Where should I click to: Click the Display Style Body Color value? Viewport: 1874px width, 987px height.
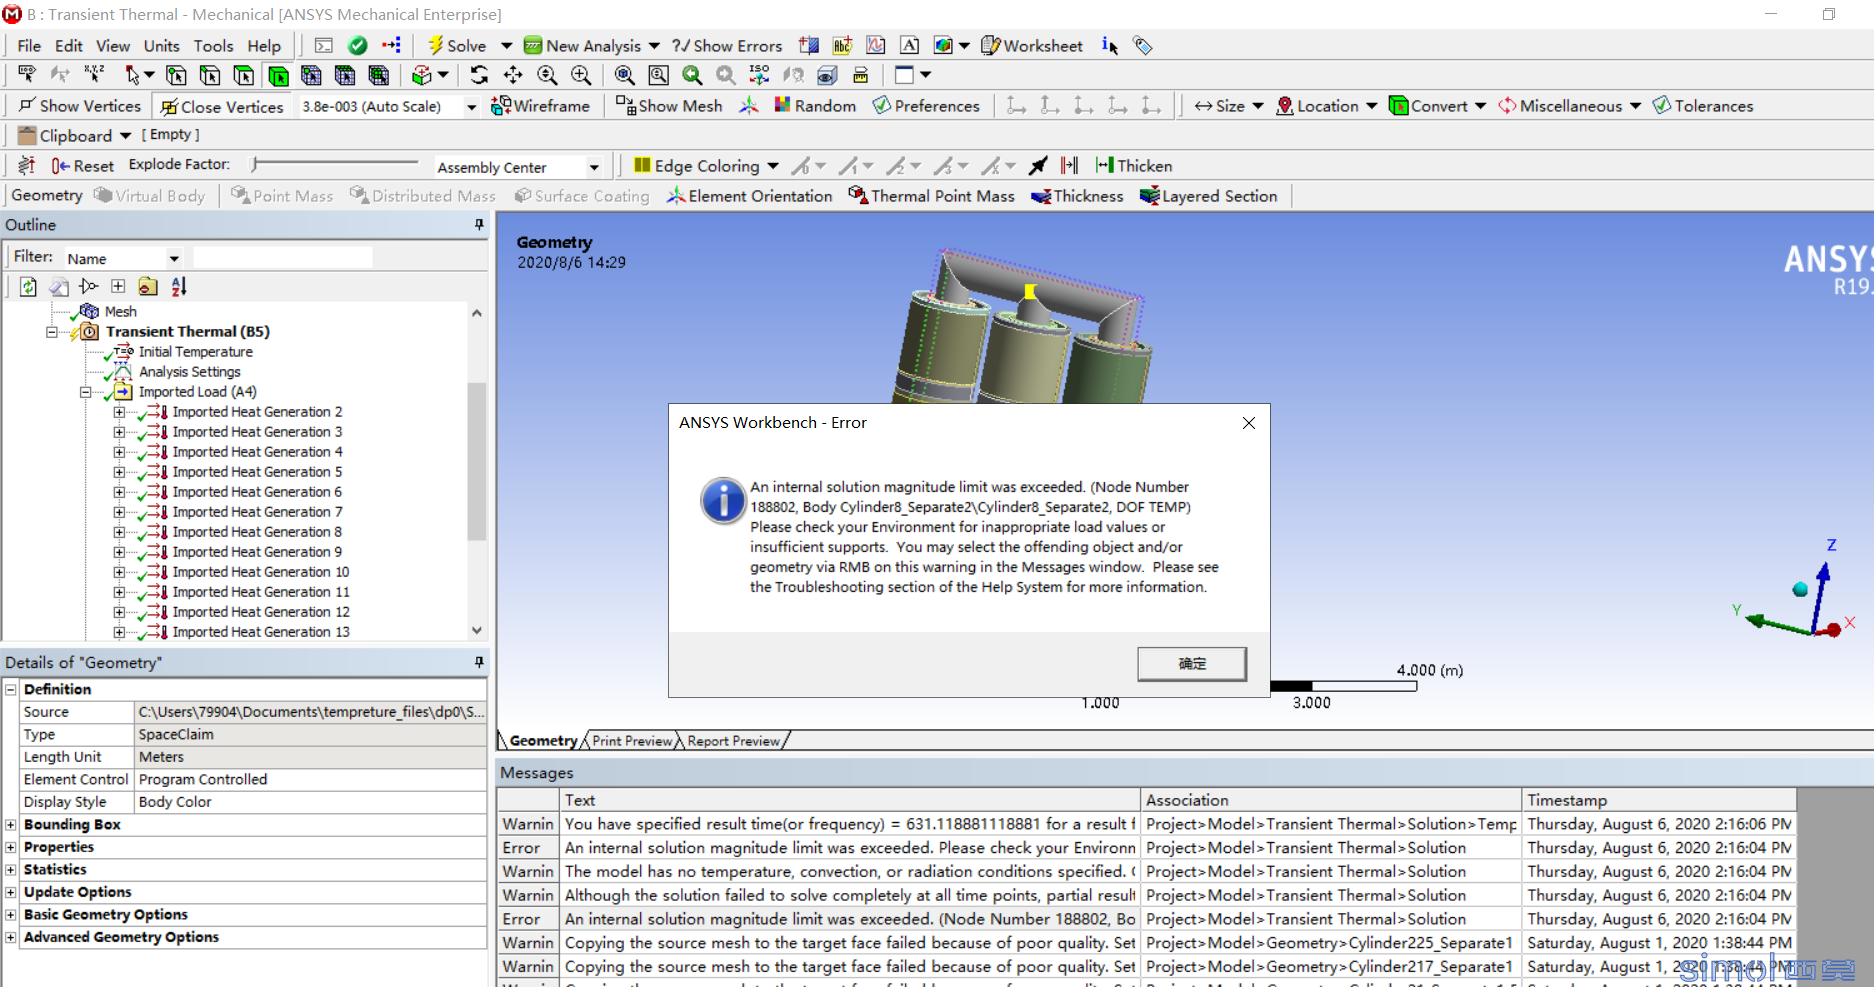(x=310, y=802)
